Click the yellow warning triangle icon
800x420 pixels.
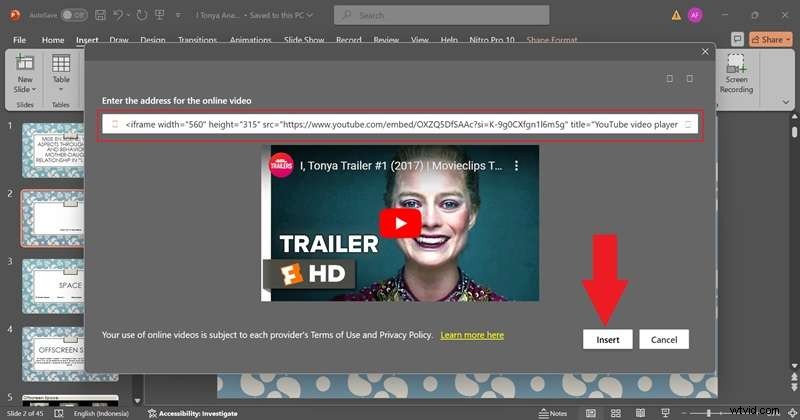676,15
